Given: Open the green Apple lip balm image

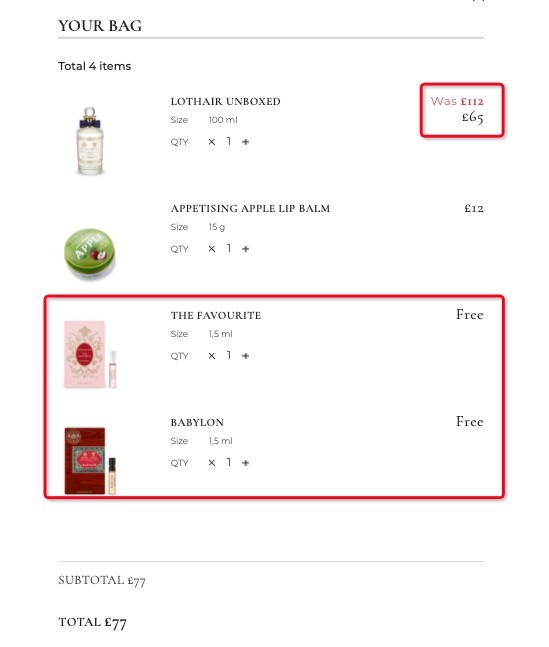Looking at the screenshot, I should 90,253.
